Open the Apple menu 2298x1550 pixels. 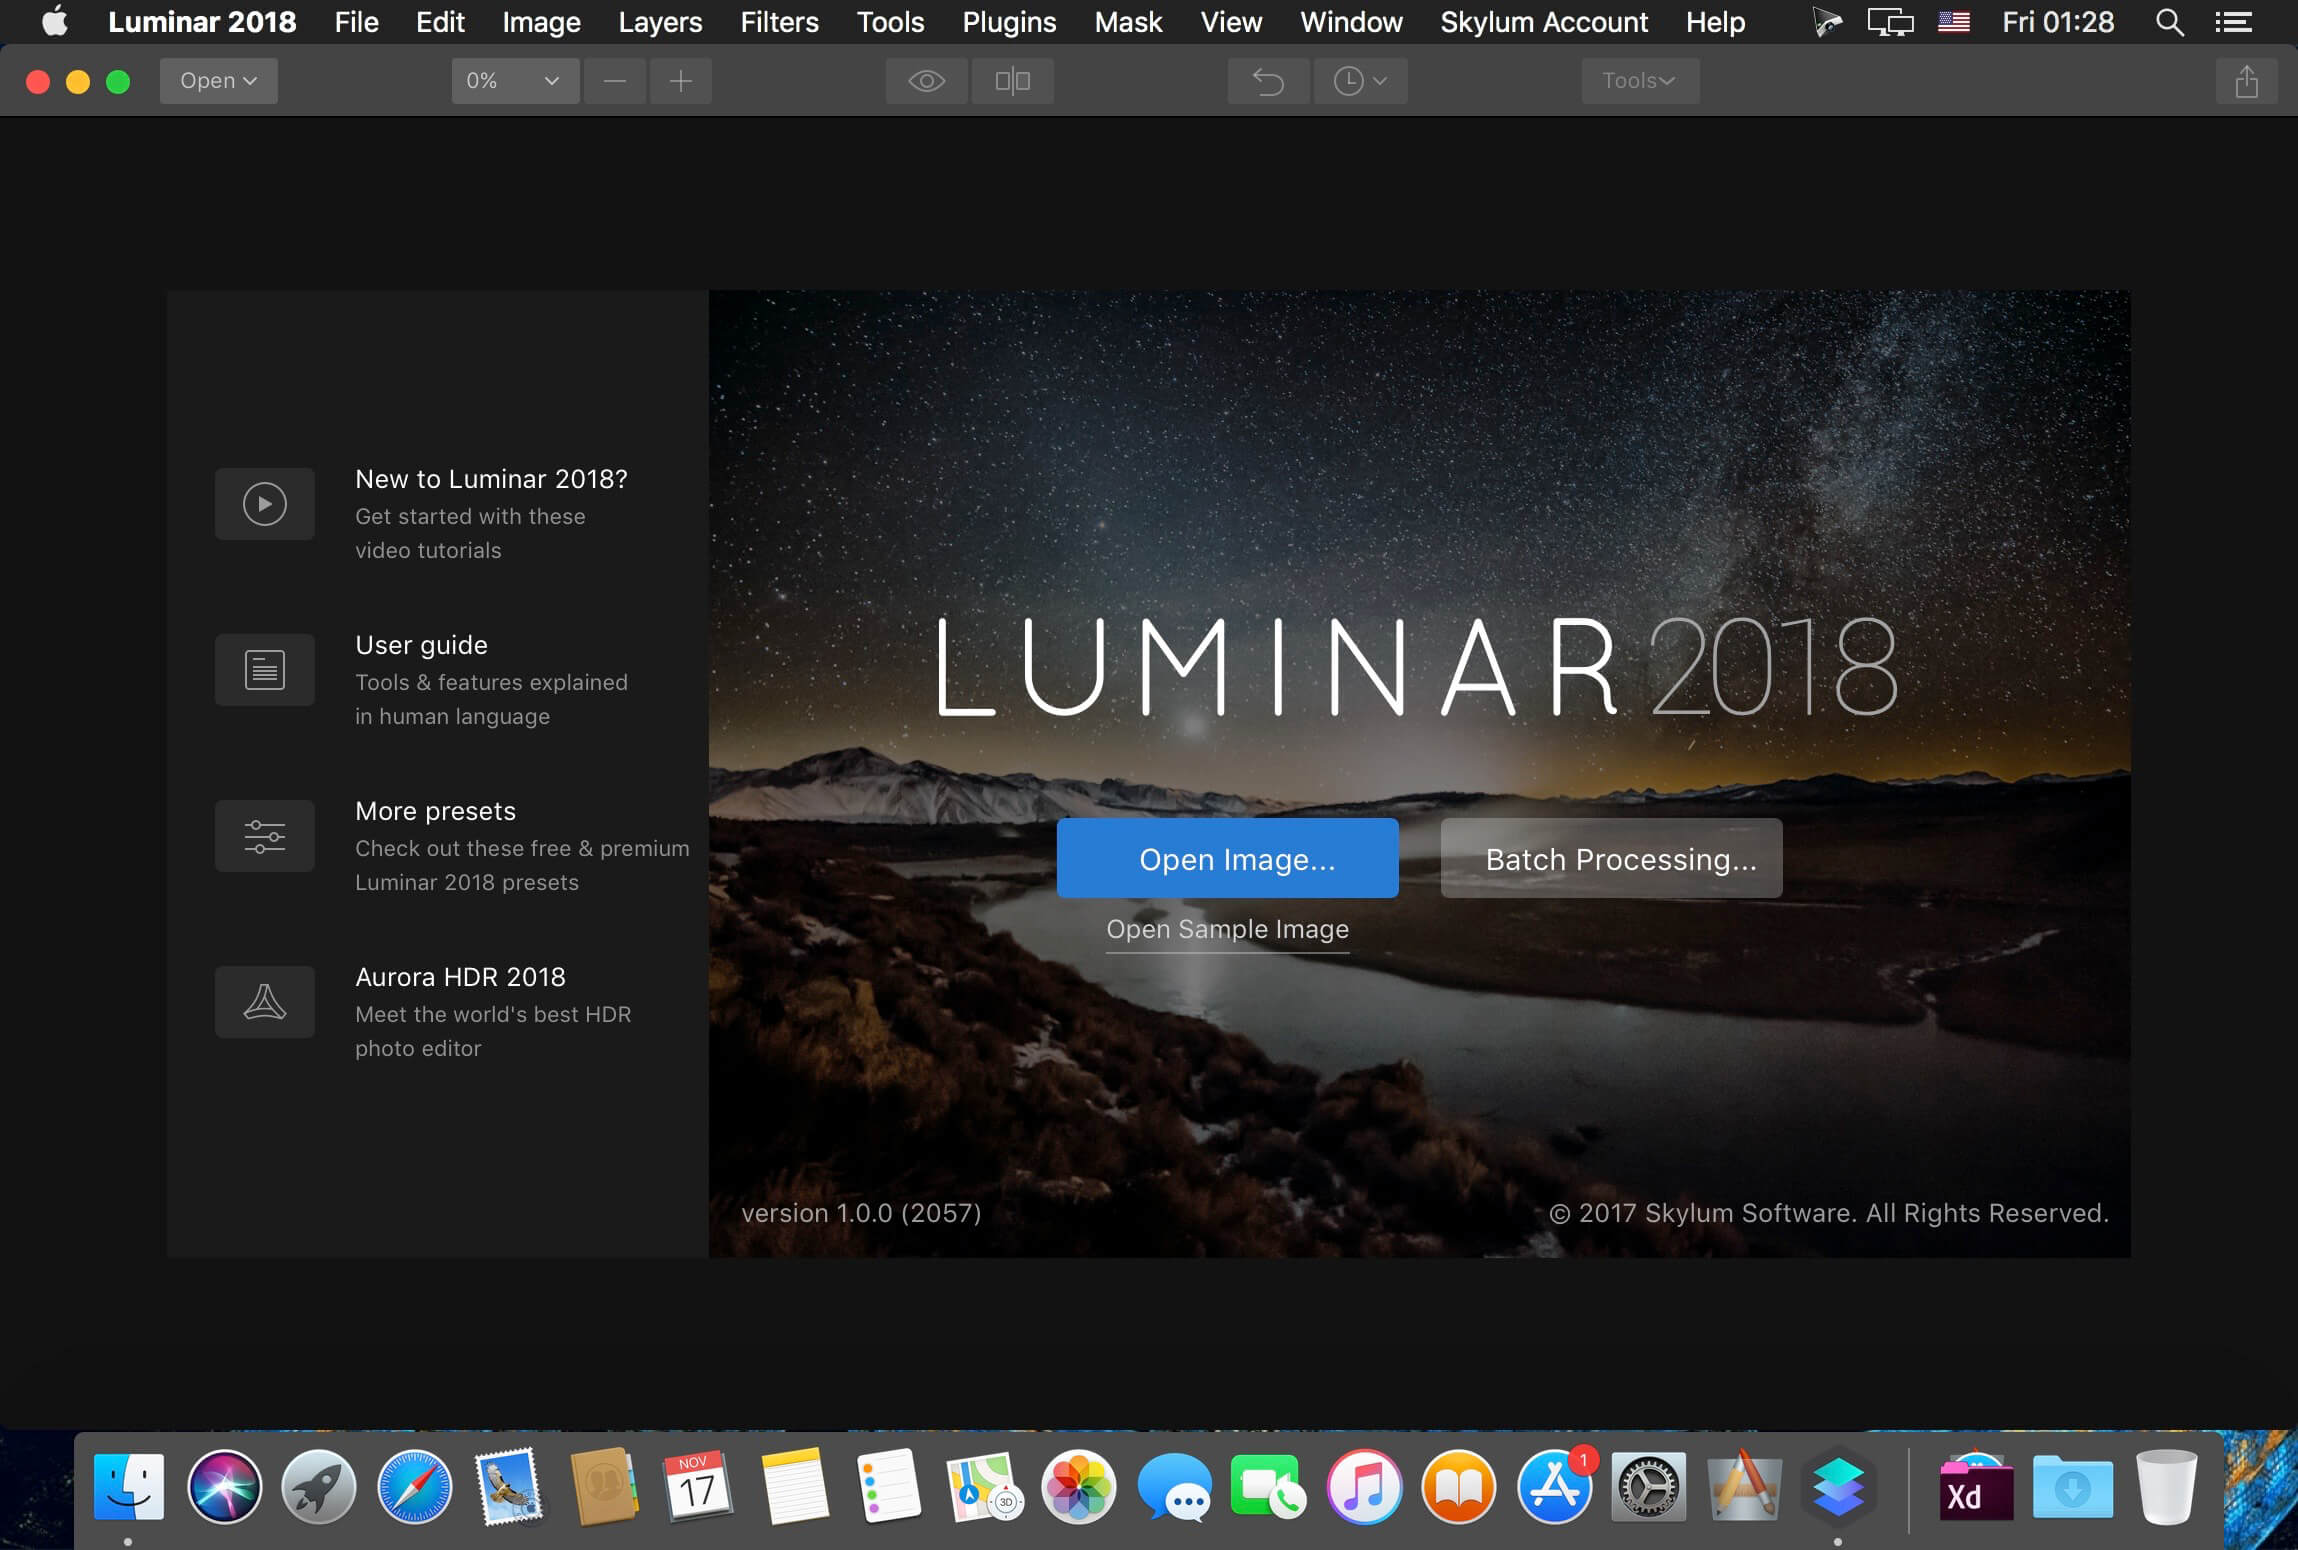(55, 22)
